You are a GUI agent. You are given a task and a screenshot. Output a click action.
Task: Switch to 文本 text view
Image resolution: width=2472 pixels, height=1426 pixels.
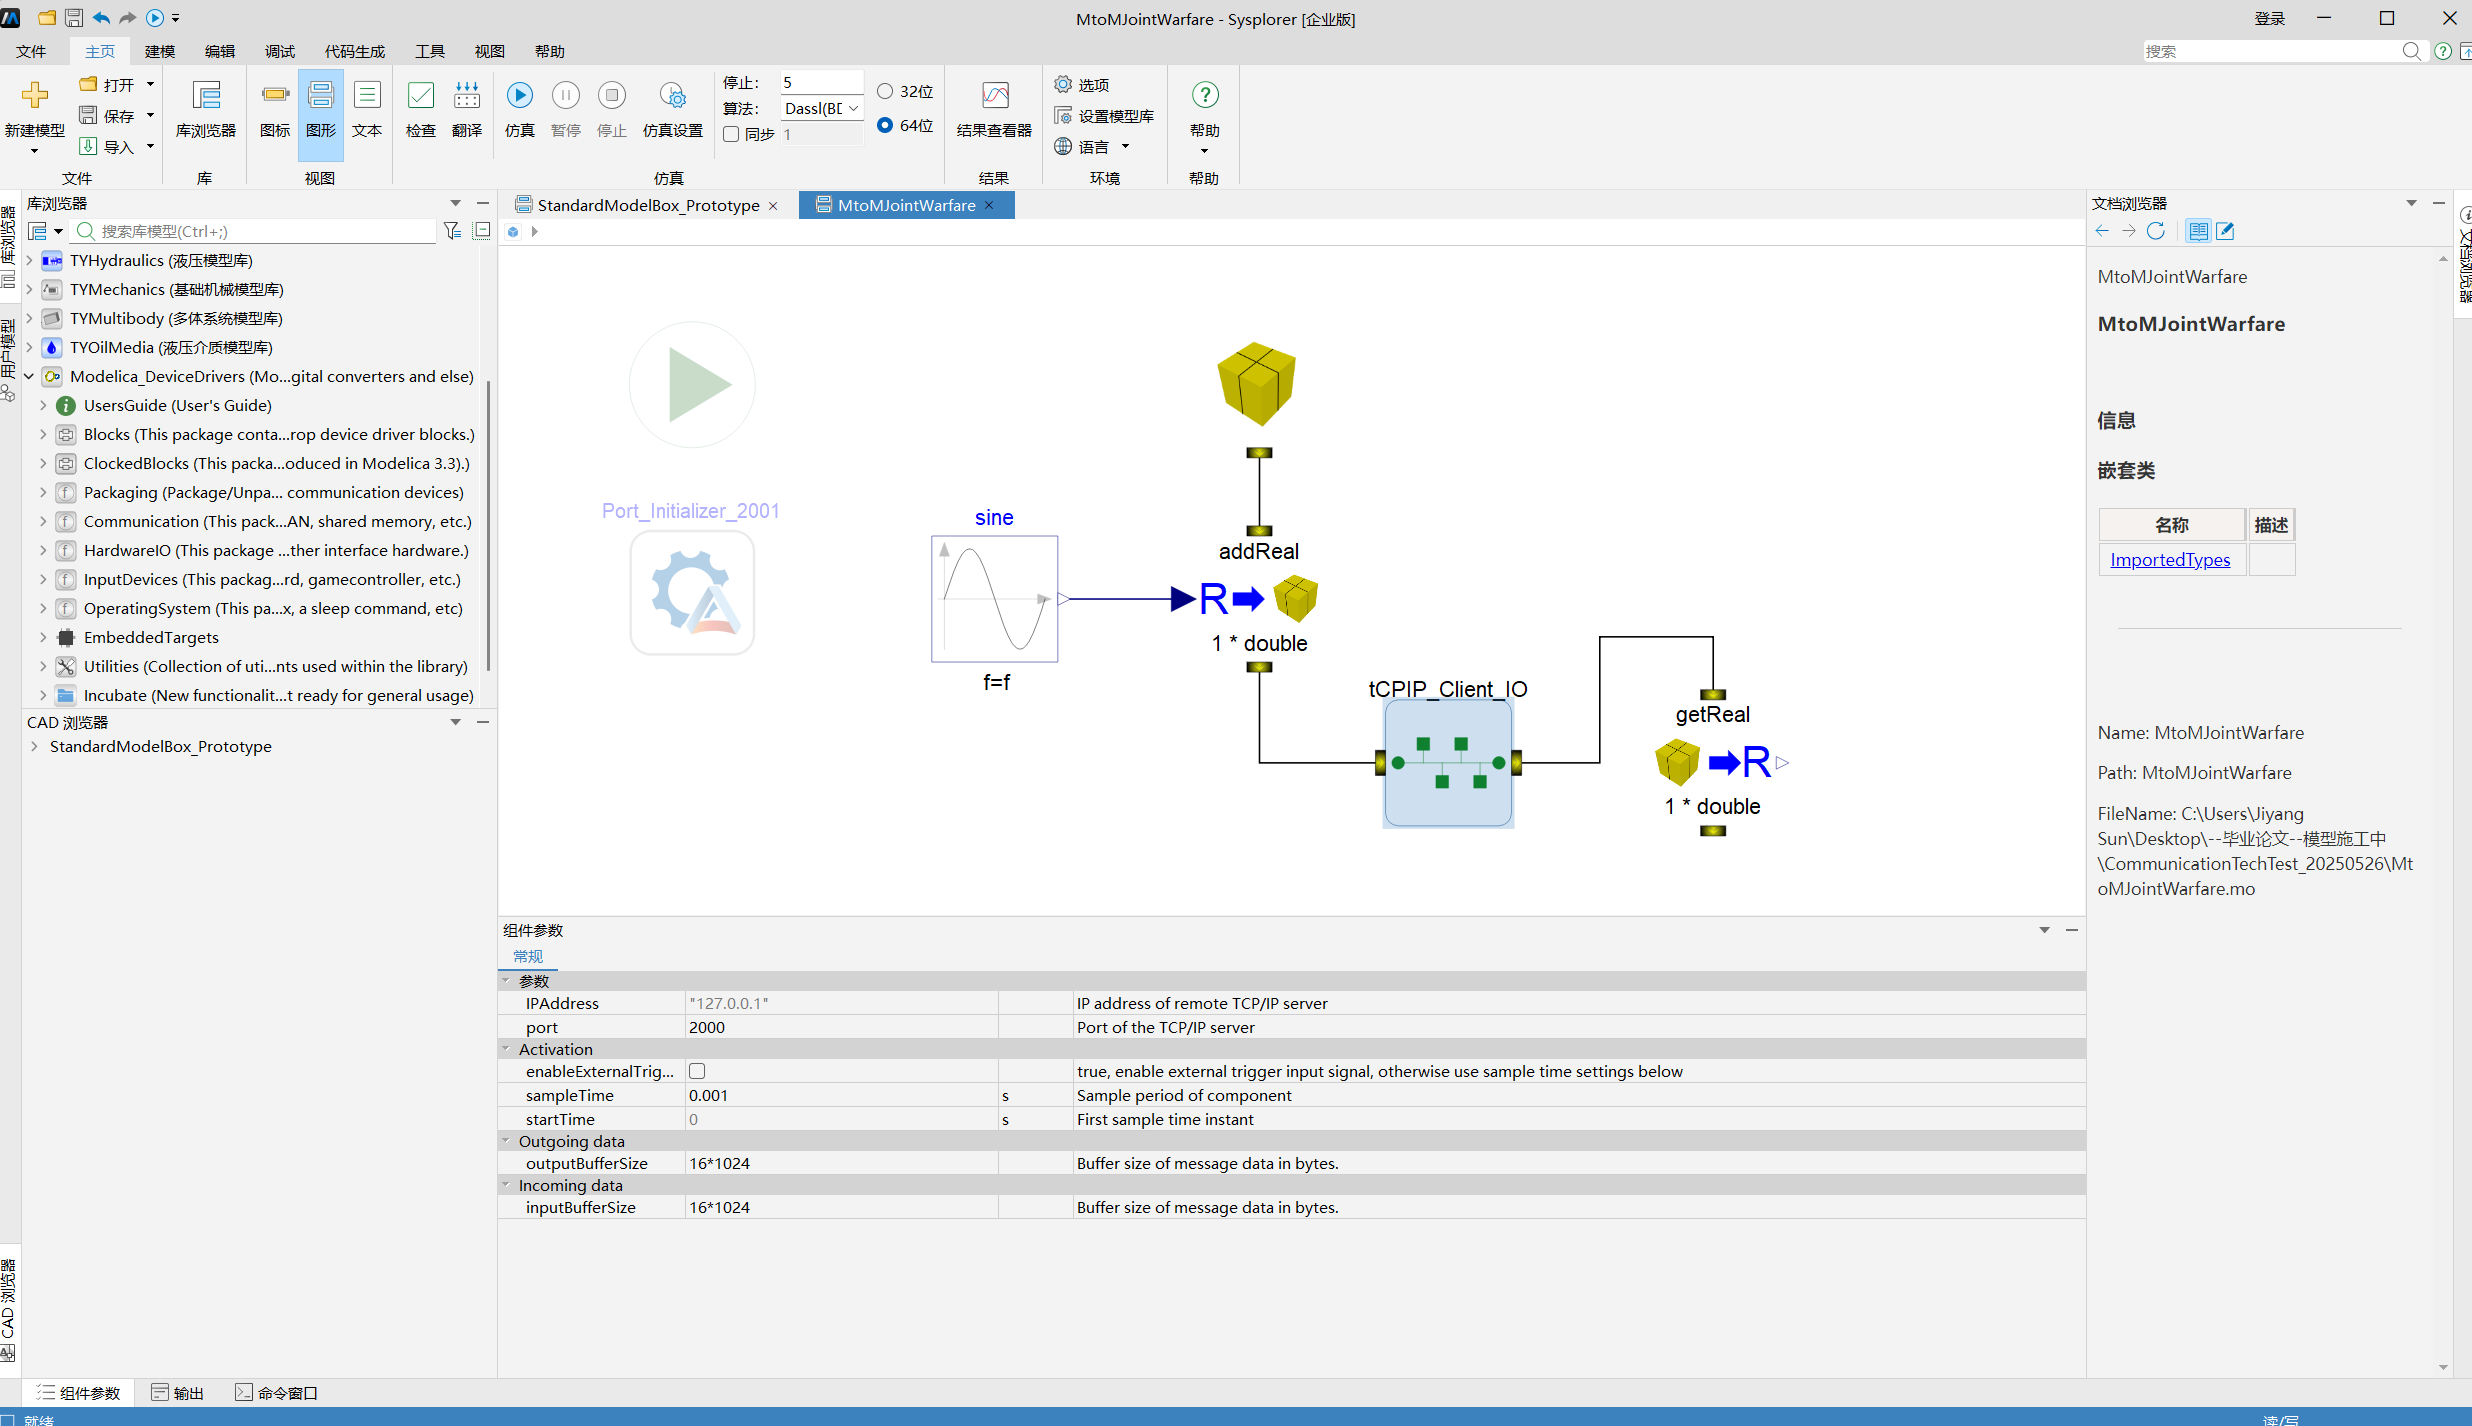[367, 109]
